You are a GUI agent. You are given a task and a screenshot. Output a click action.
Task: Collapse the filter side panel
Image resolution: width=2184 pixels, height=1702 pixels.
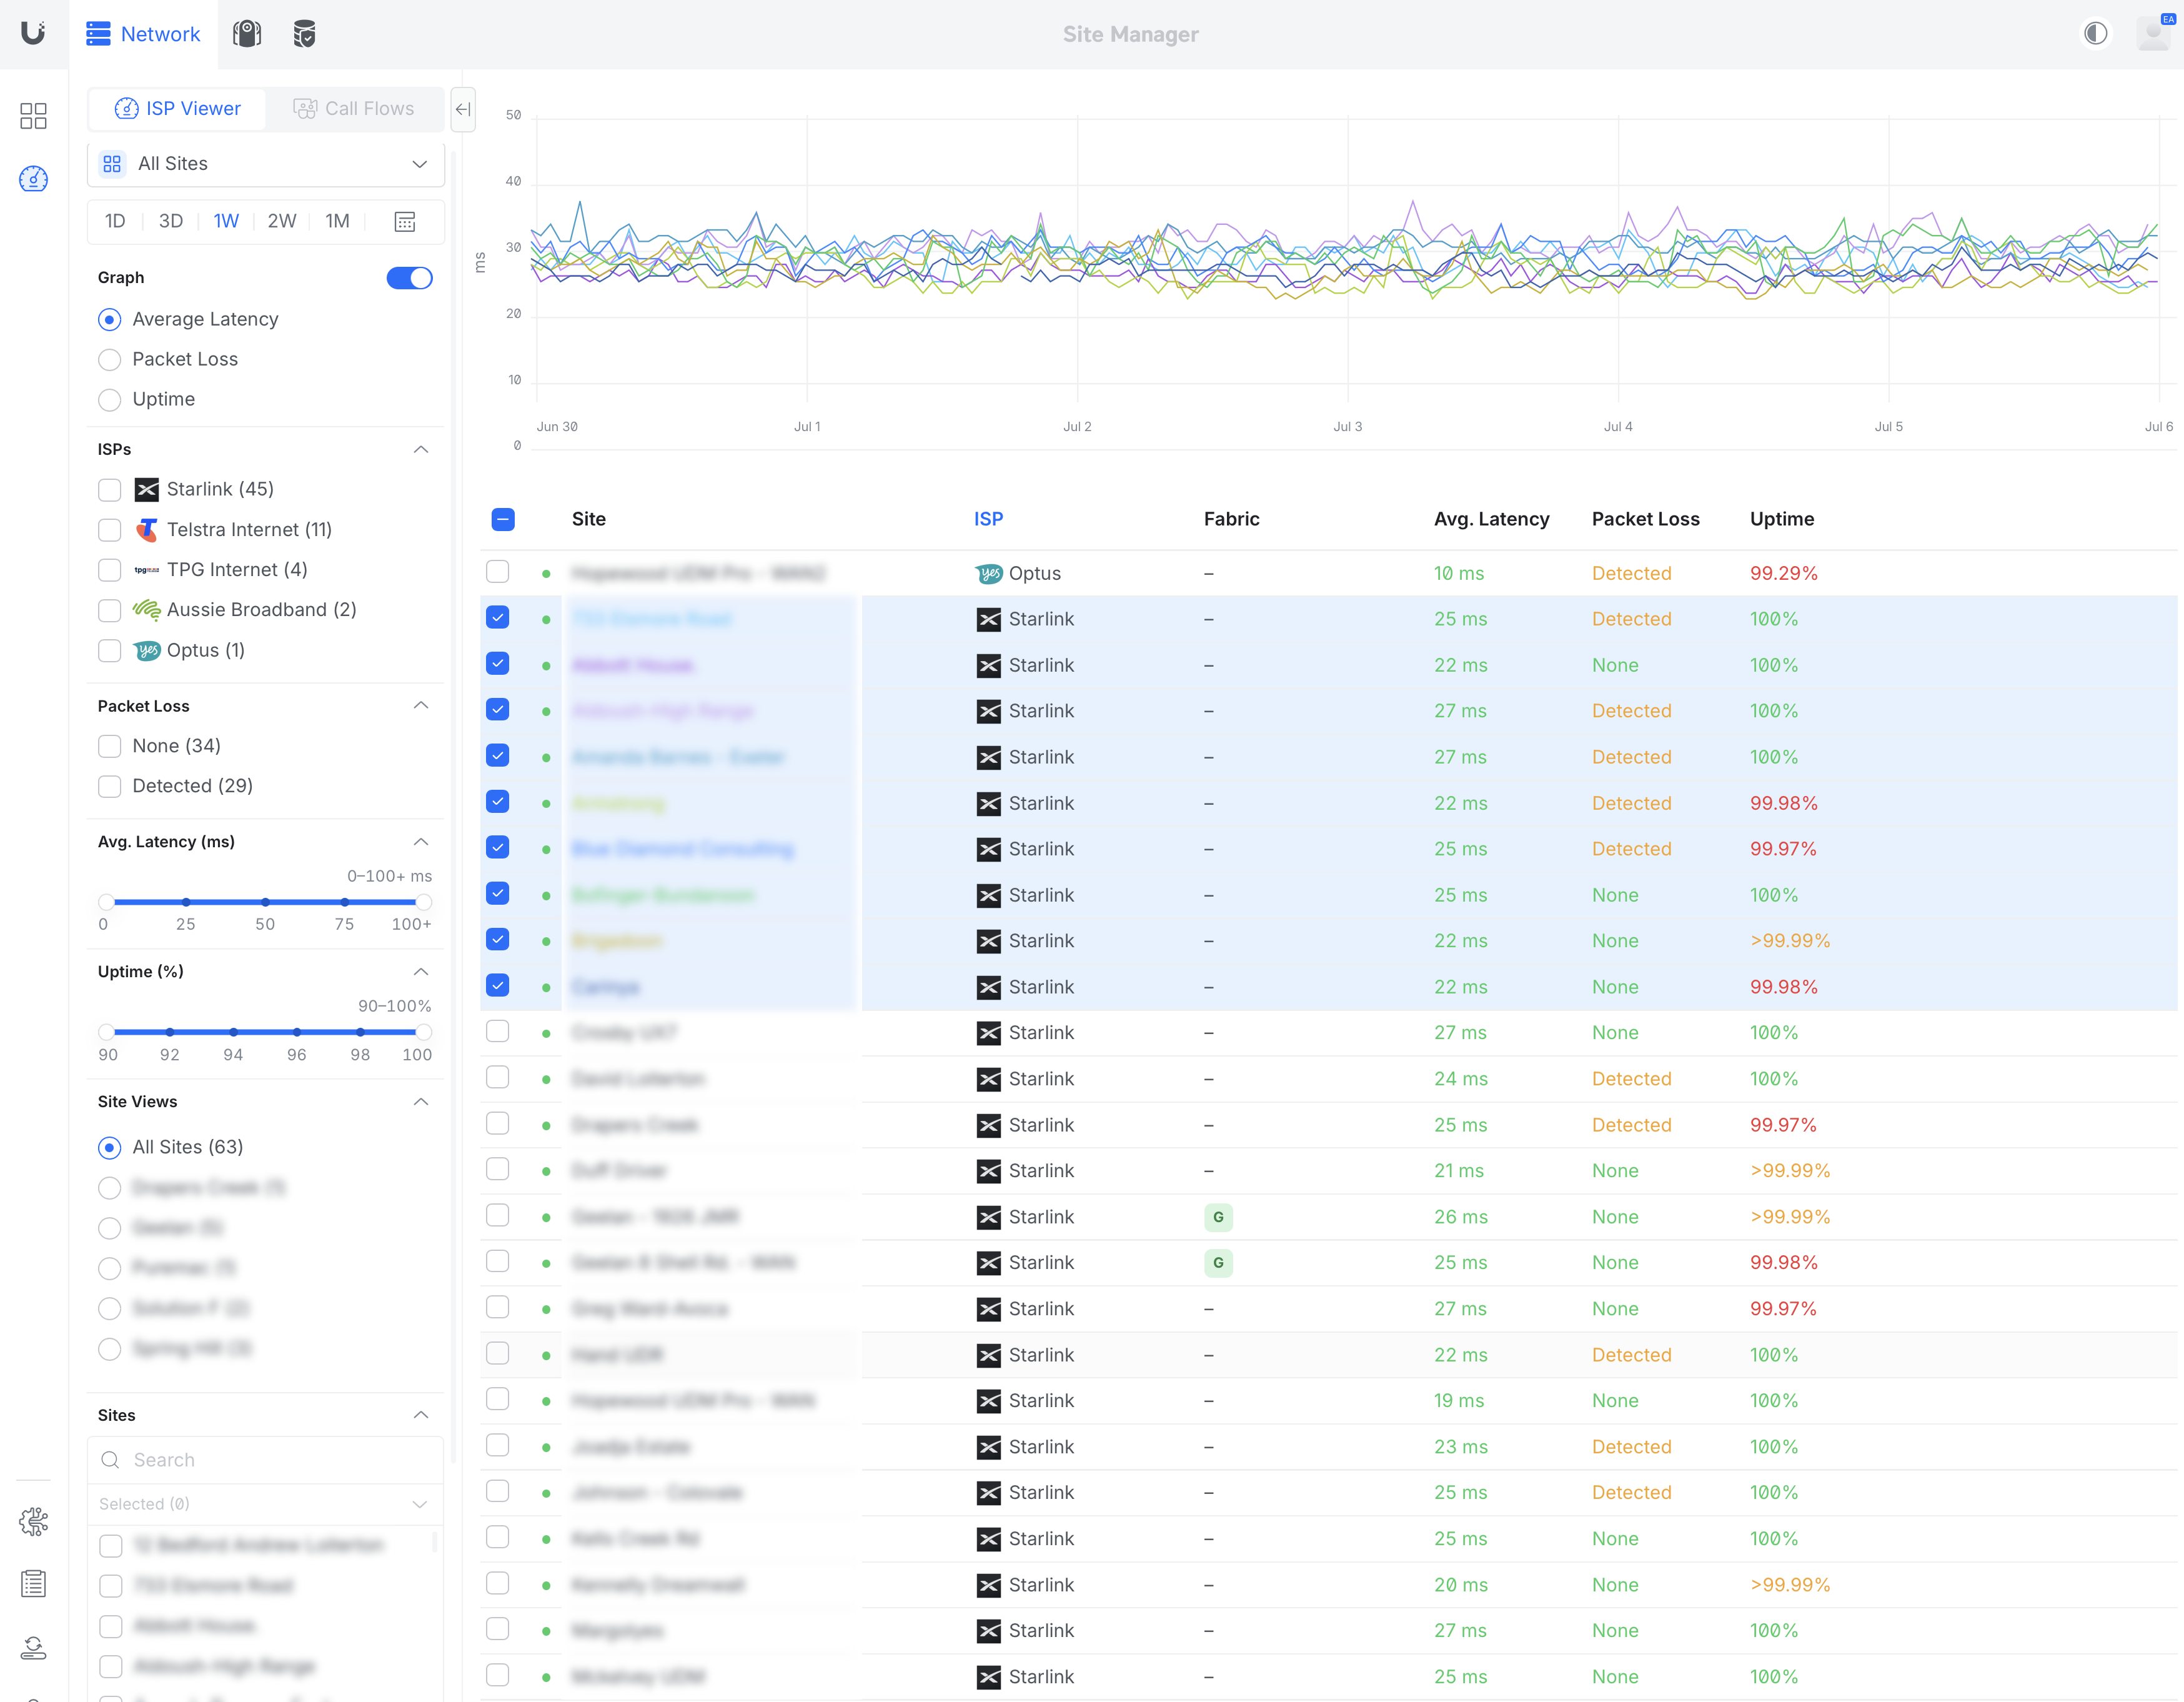click(463, 109)
